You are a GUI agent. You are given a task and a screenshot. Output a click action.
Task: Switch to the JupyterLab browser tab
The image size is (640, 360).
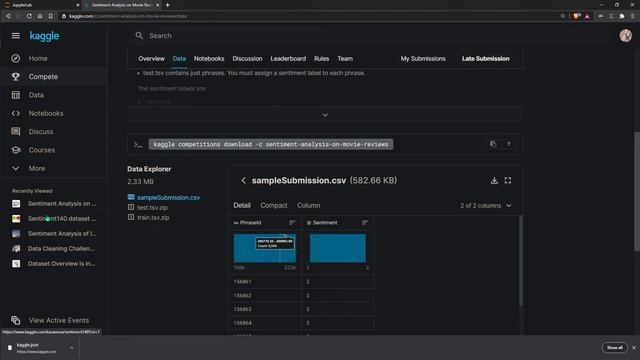(x=41, y=5)
